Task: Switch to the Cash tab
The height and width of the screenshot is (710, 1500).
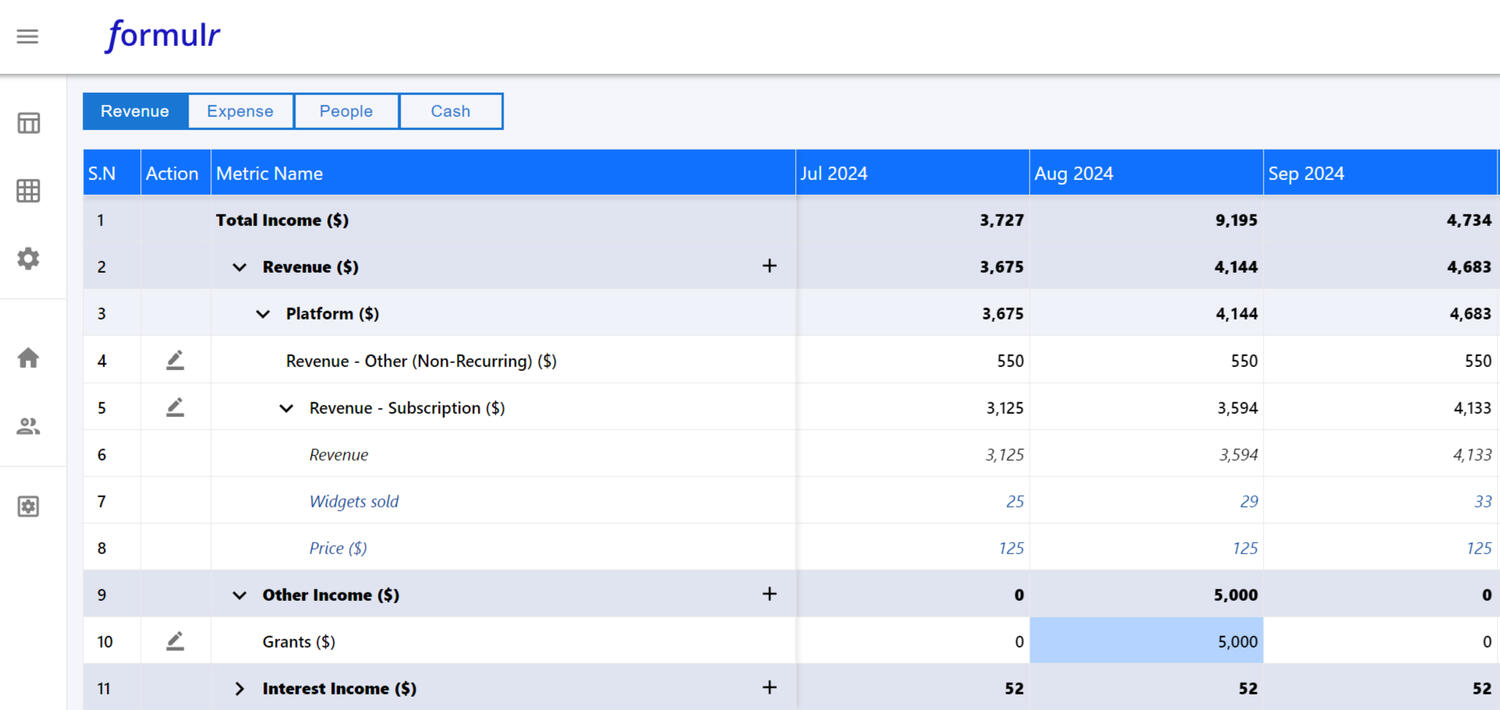Action: (450, 111)
